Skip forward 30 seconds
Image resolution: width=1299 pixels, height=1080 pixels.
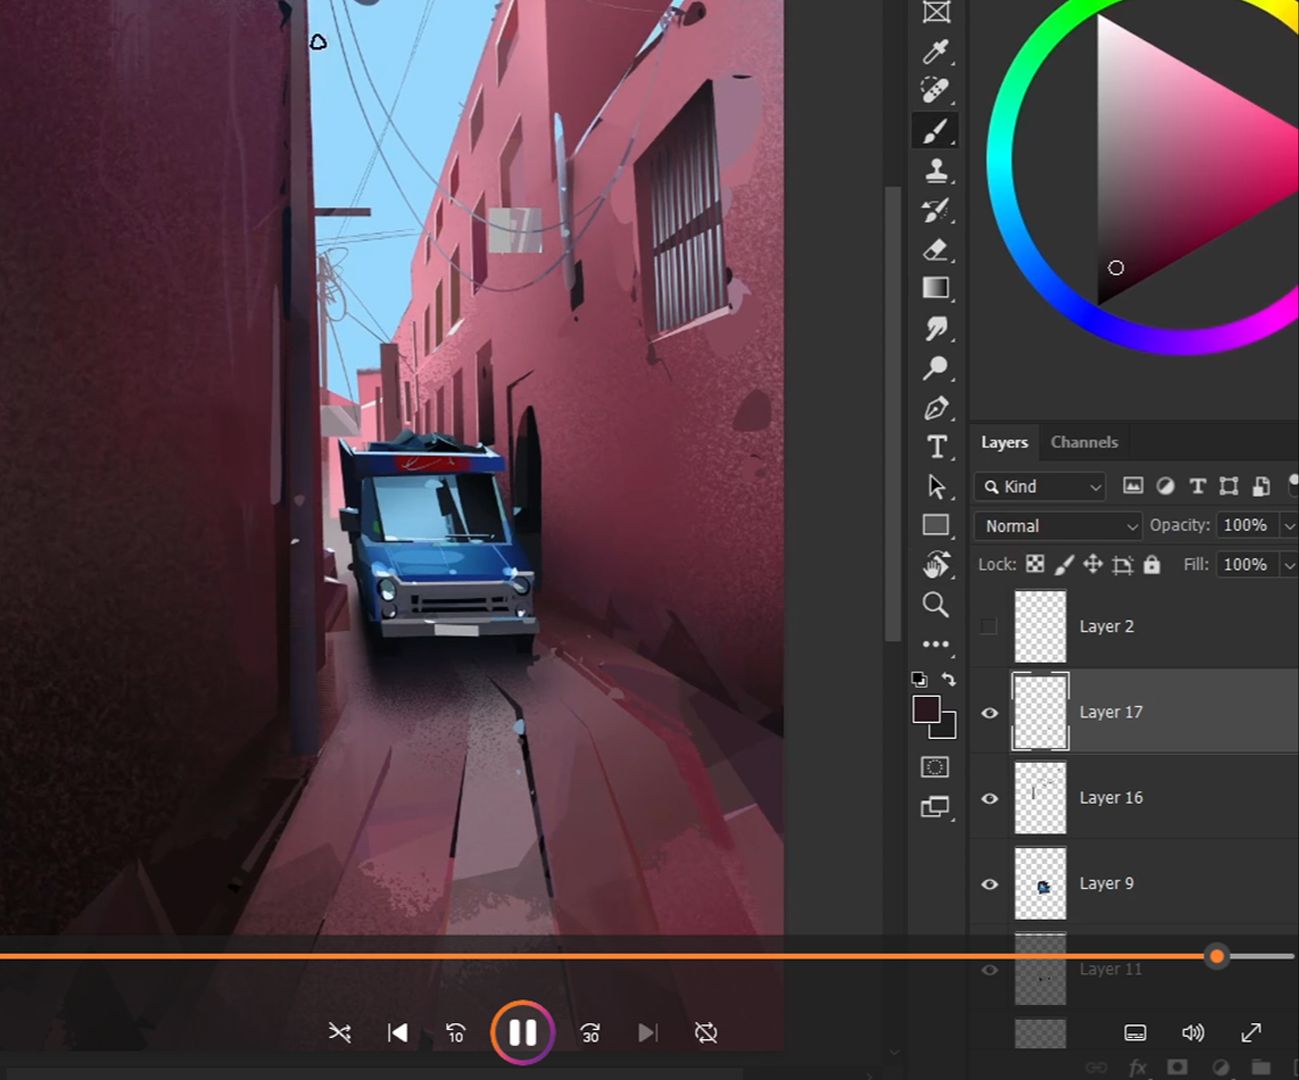590,1033
